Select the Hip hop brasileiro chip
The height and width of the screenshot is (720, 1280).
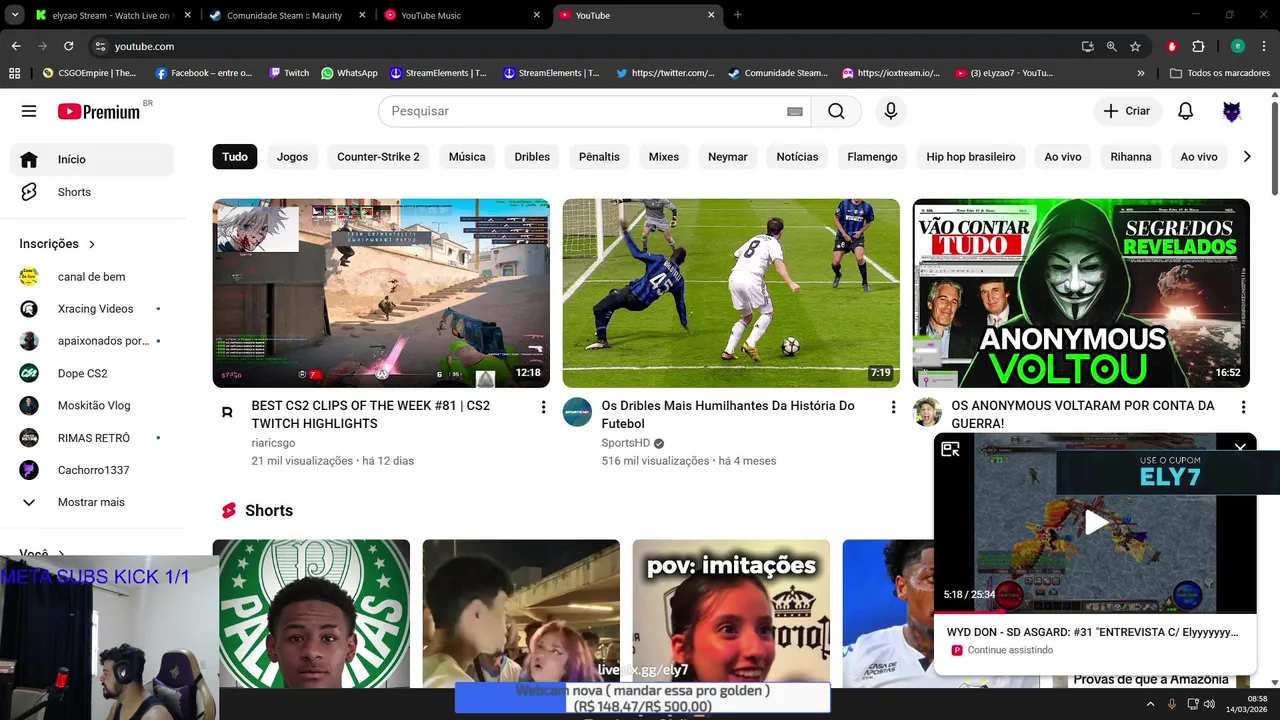pyautogui.click(x=971, y=157)
